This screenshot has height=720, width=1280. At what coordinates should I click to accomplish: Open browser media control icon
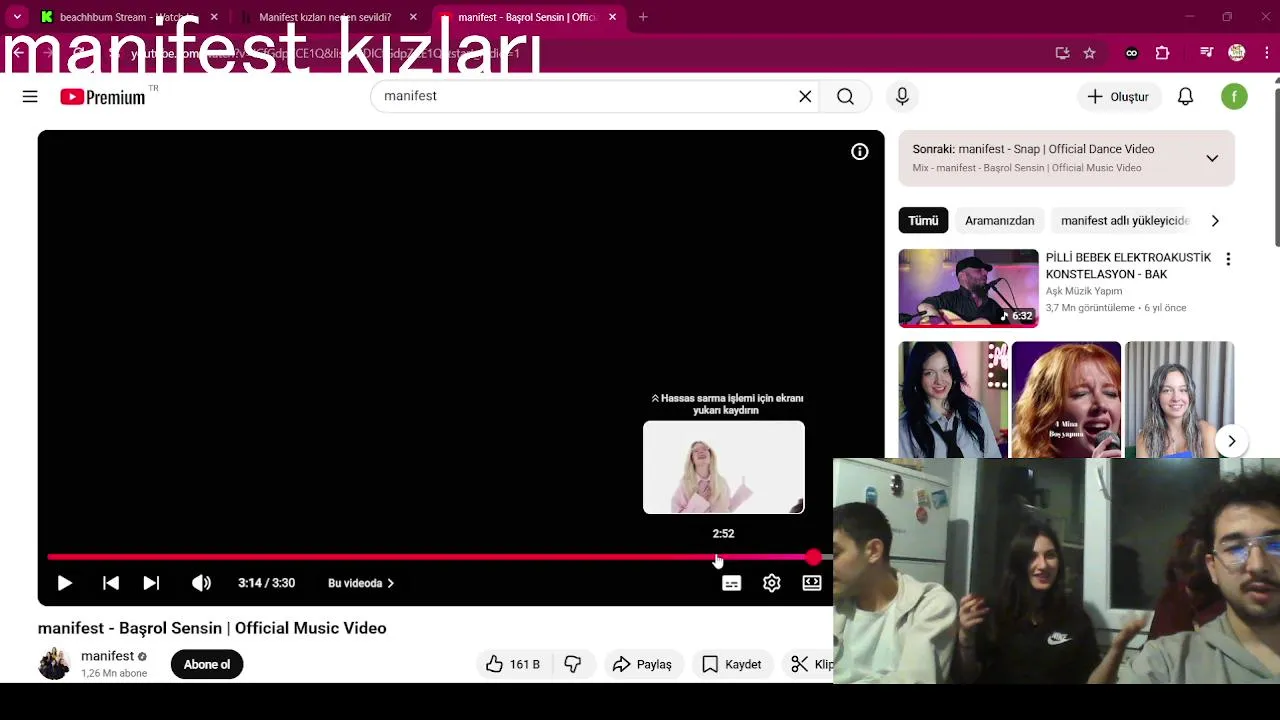tap(1207, 53)
